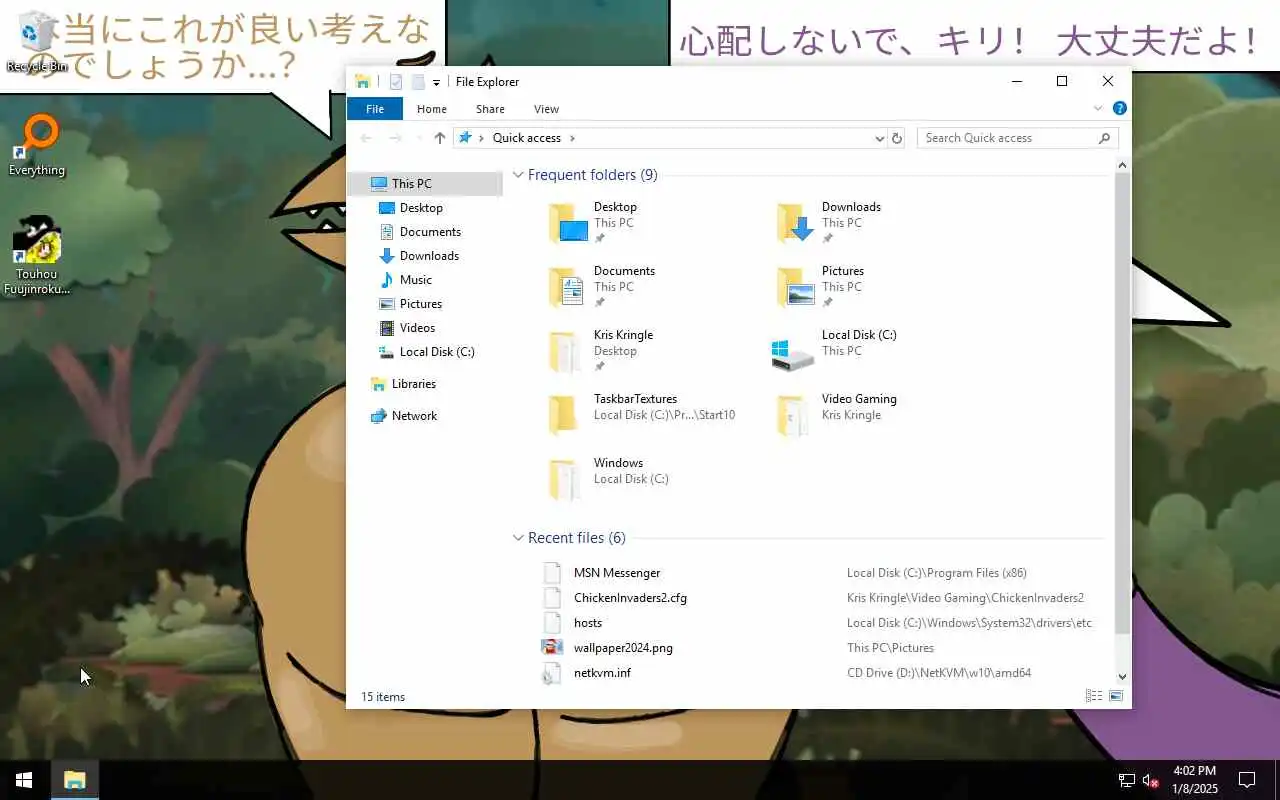Minimize the File Explorer window
This screenshot has width=1280, height=800.
[1017, 82]
